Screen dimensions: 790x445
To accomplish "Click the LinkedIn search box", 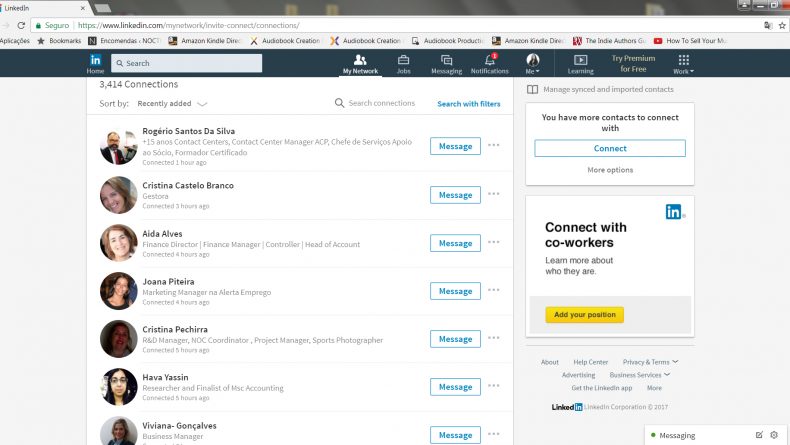I will click(186, 63).
